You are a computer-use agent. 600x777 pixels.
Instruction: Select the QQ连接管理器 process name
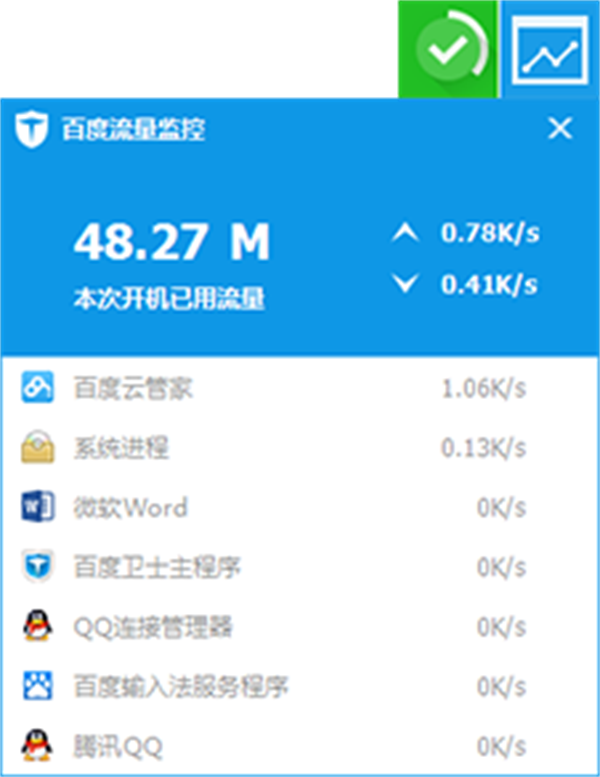point(153,627)
